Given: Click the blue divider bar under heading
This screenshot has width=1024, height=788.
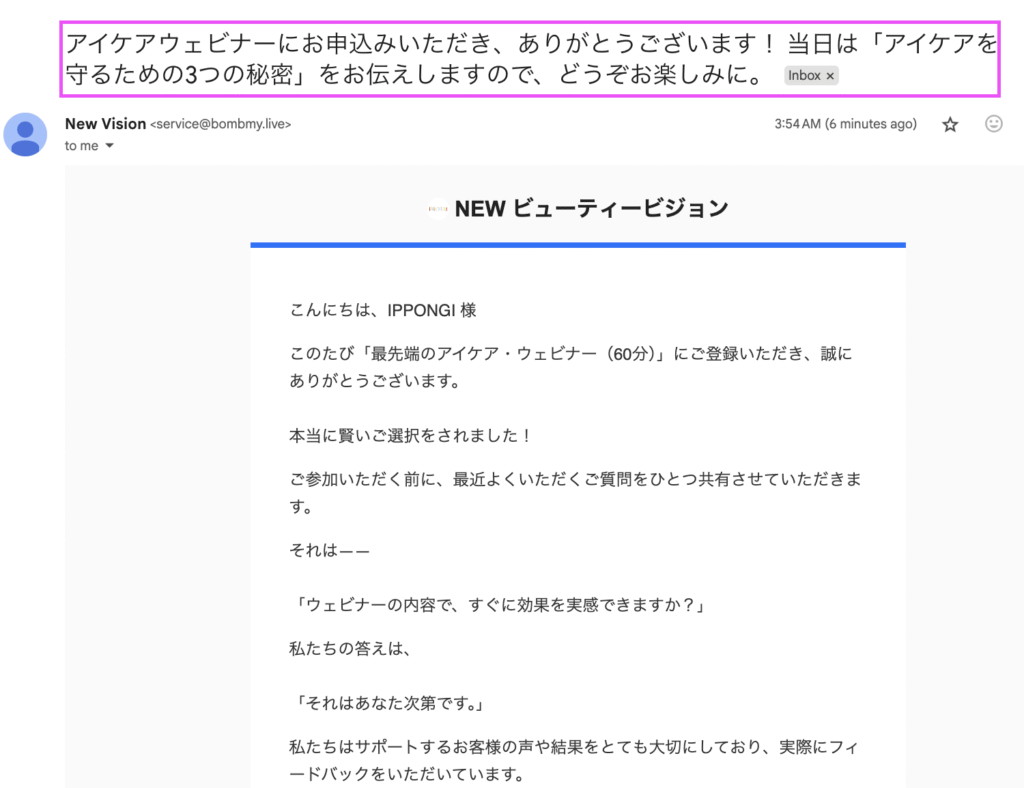Looking at the screenshot, I should coord(578,244).
